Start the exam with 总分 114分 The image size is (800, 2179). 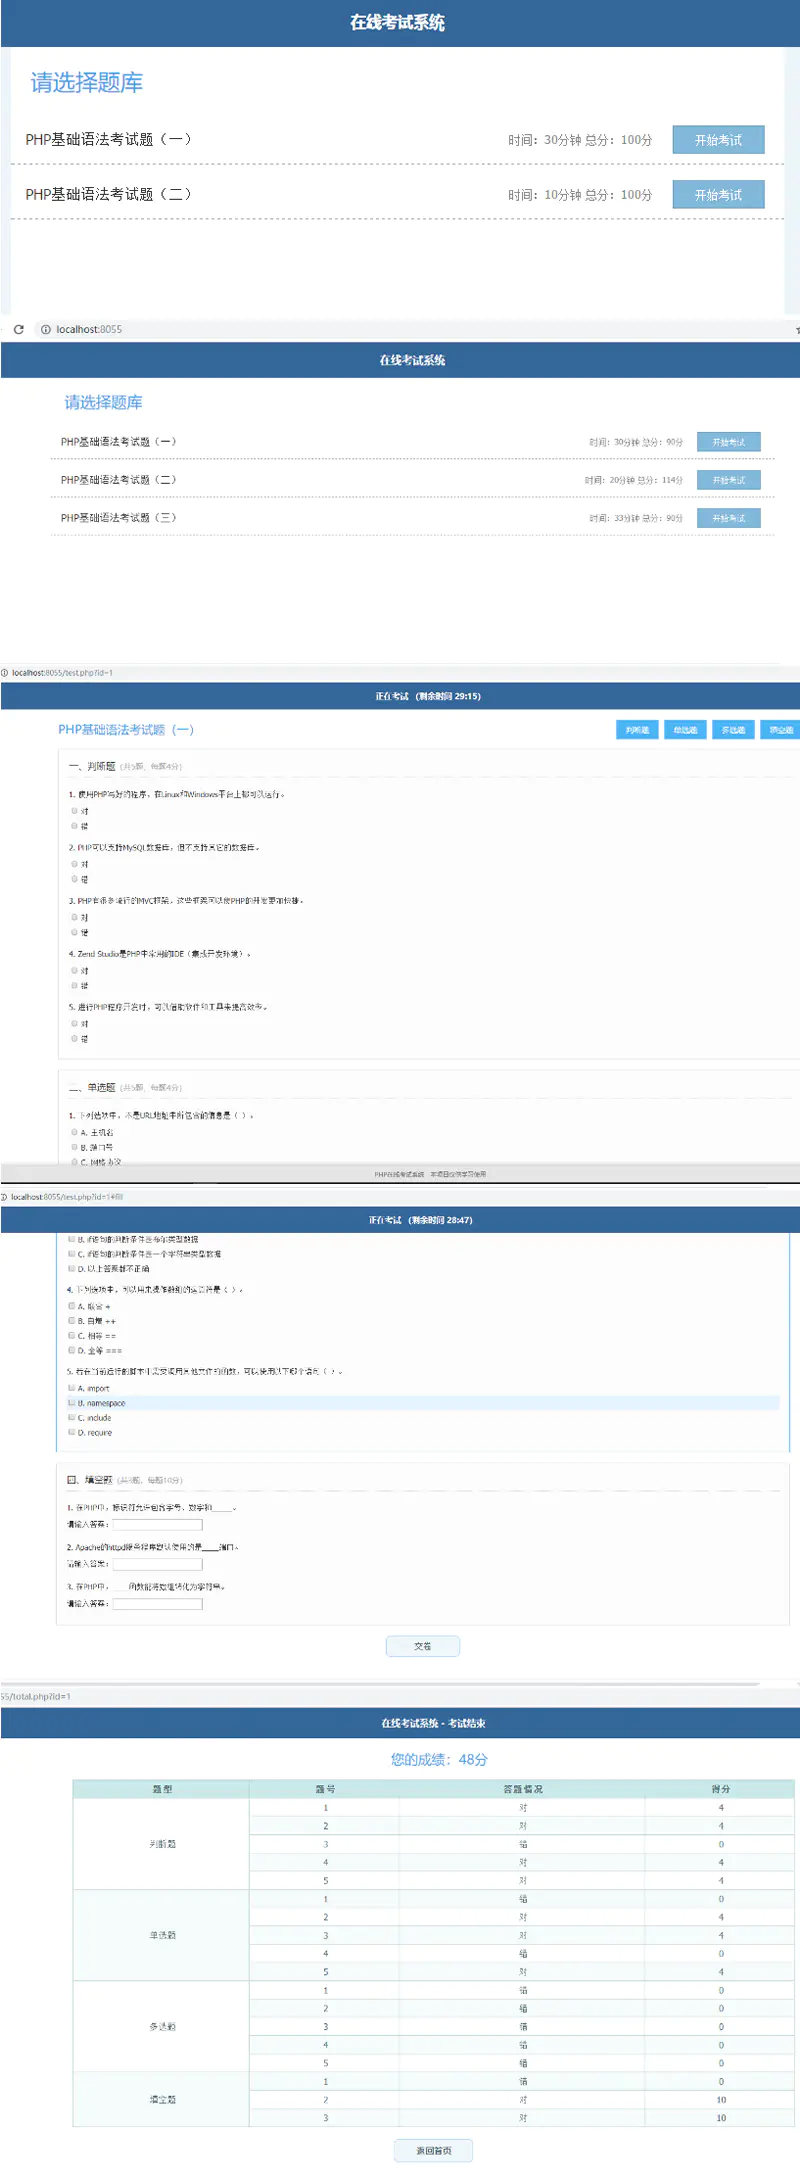pyautogui.click(x=728, y=480)
